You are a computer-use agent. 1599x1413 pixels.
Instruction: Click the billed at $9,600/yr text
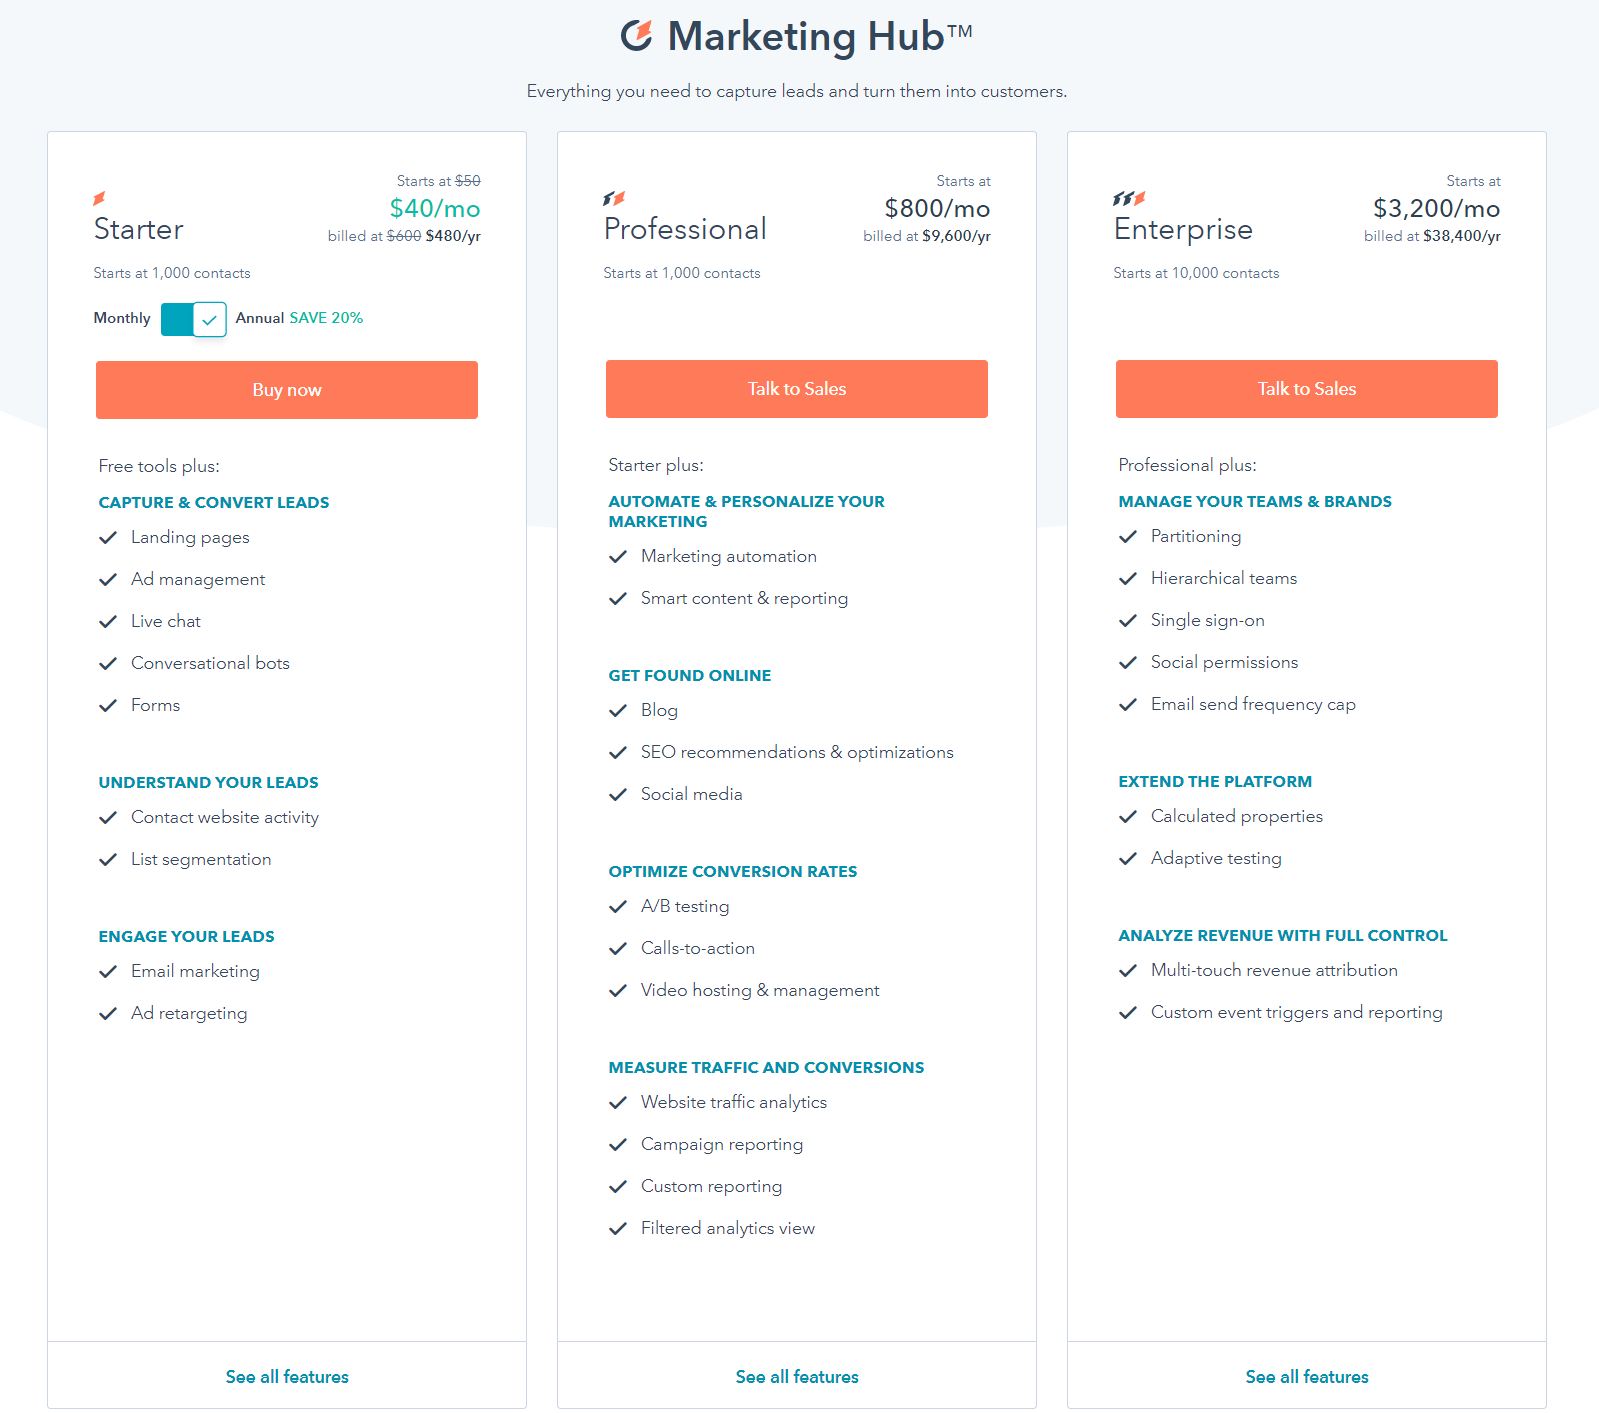pyautogui.click(x=927, y=237)
